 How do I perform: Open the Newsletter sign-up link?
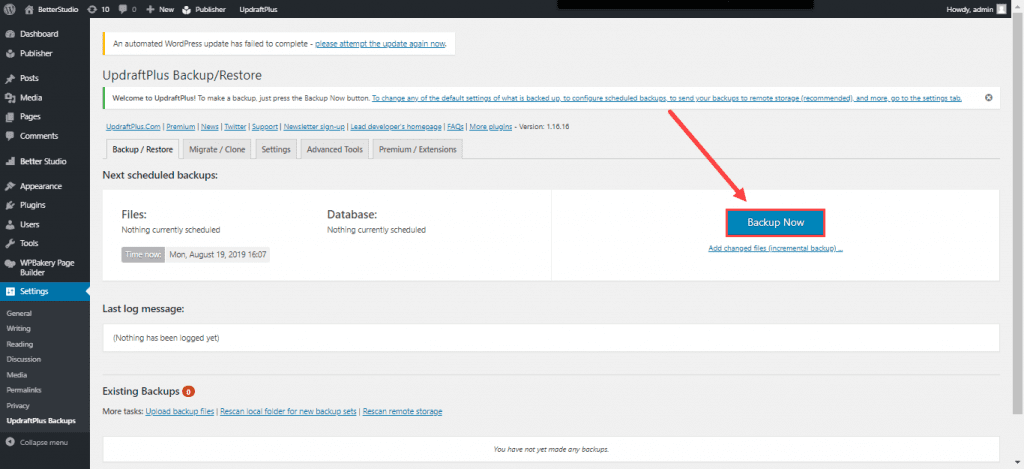pyautogui.click(x=314, y=127)
